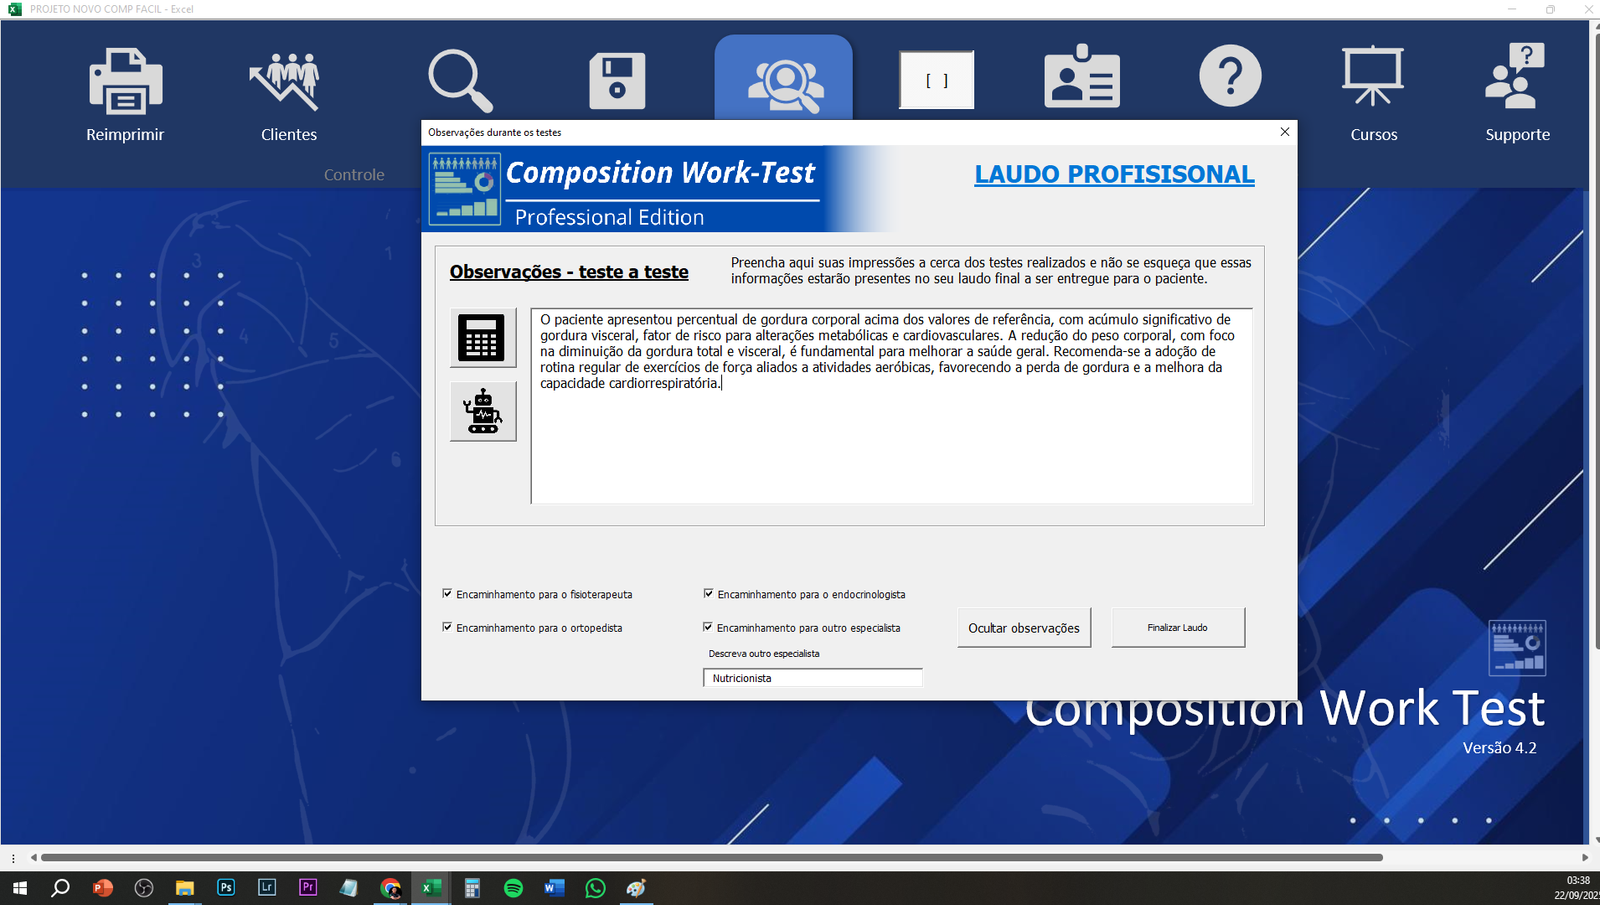Open the ID card badge icon
The width and height of the screenshot is (1600, 905).
1082,77
